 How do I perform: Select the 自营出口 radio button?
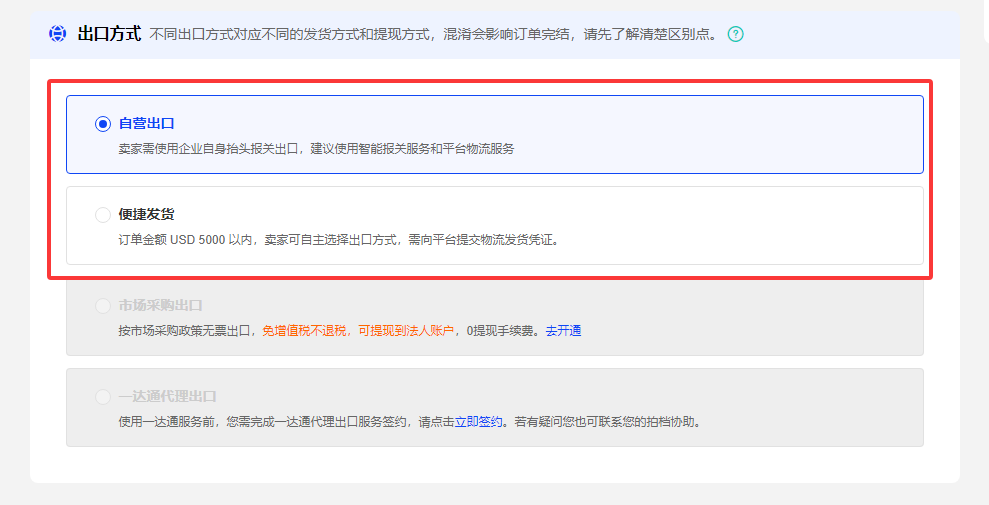pyautogui.click(x=103, y=124)
